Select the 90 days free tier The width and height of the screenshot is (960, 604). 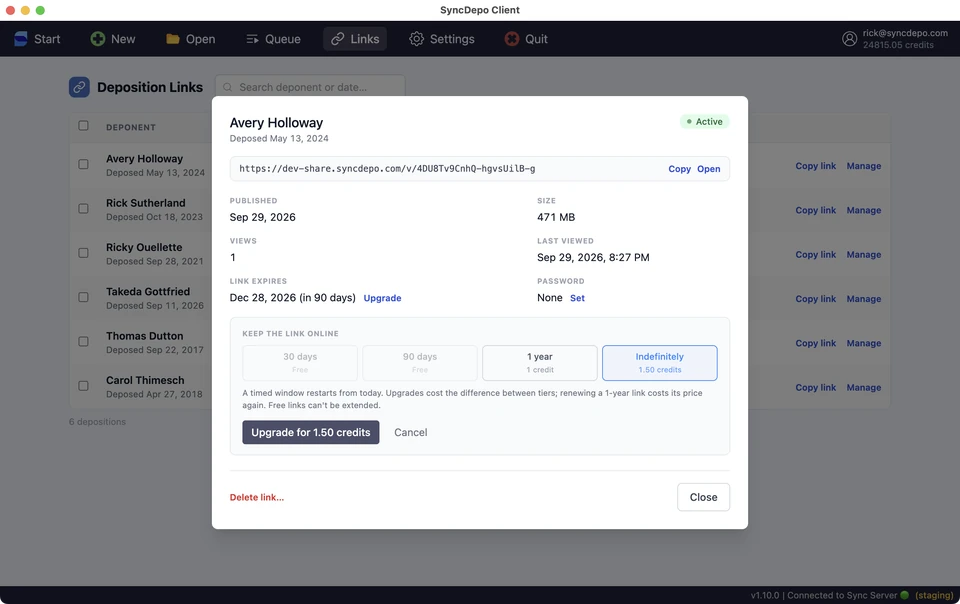(420, 363)
